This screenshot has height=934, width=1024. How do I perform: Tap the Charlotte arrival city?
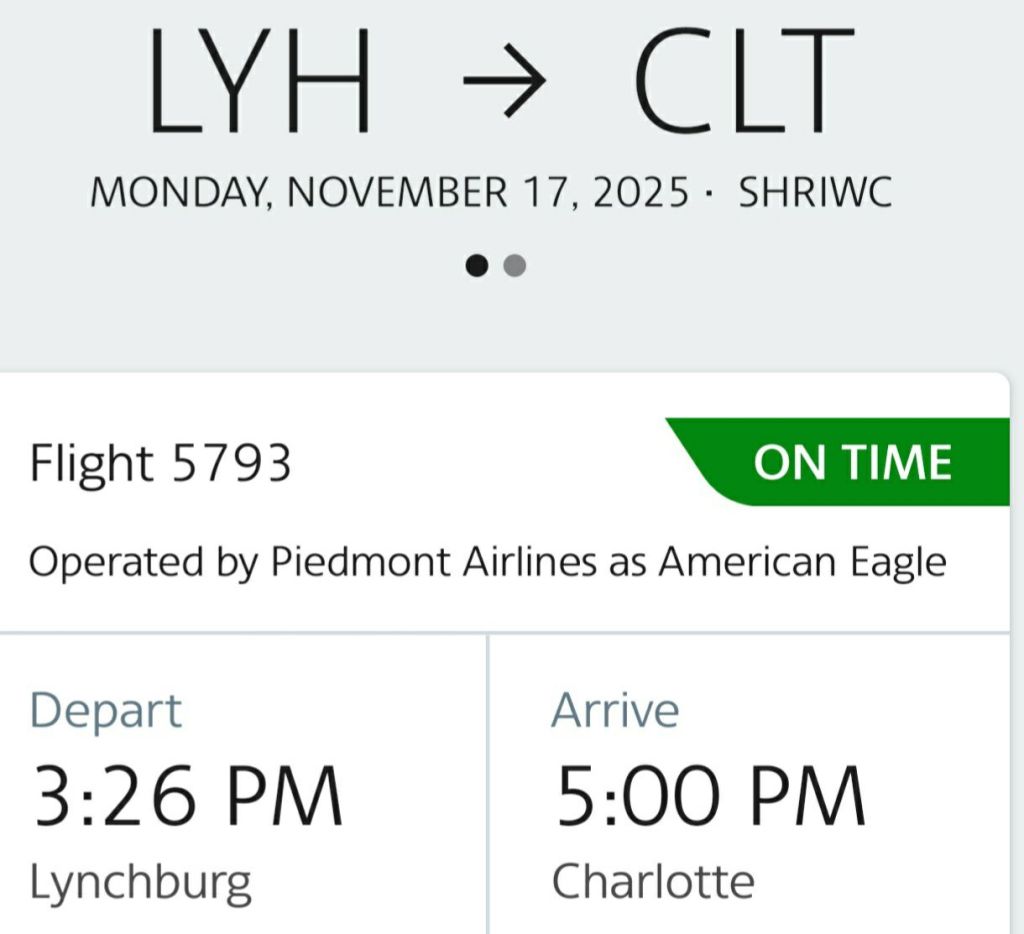(653, 882)
